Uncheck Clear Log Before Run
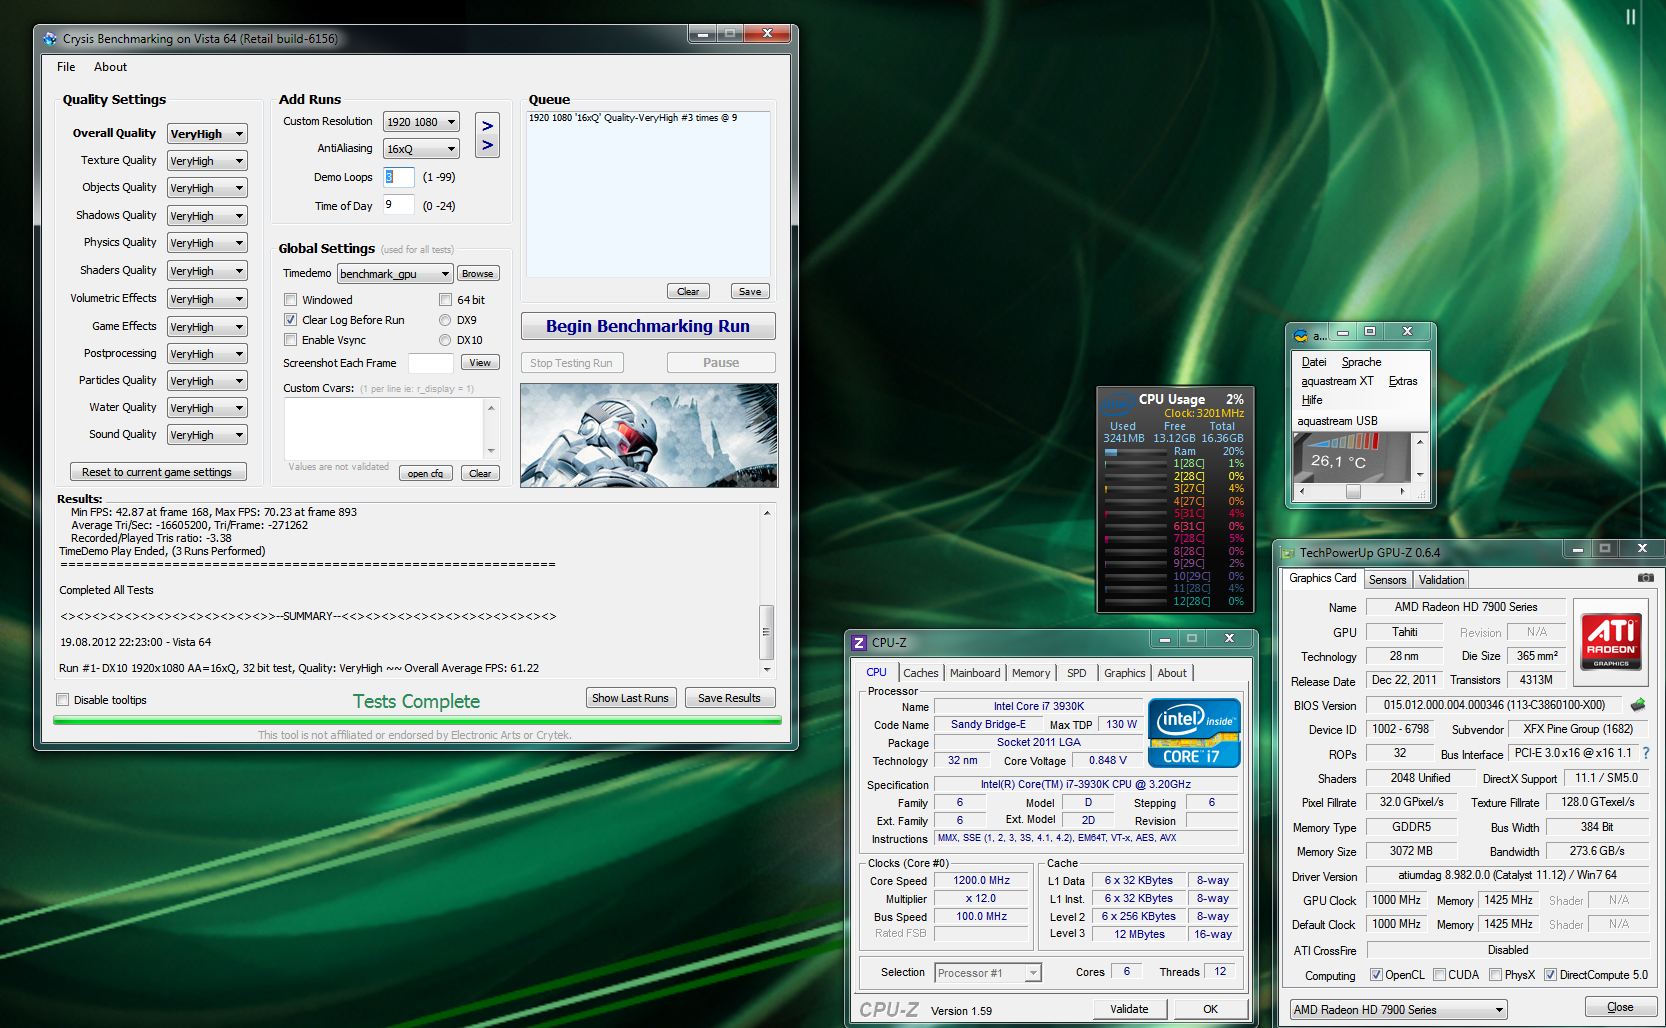The height and width of the screenshot is (1028, 1666). pos(291,320)
